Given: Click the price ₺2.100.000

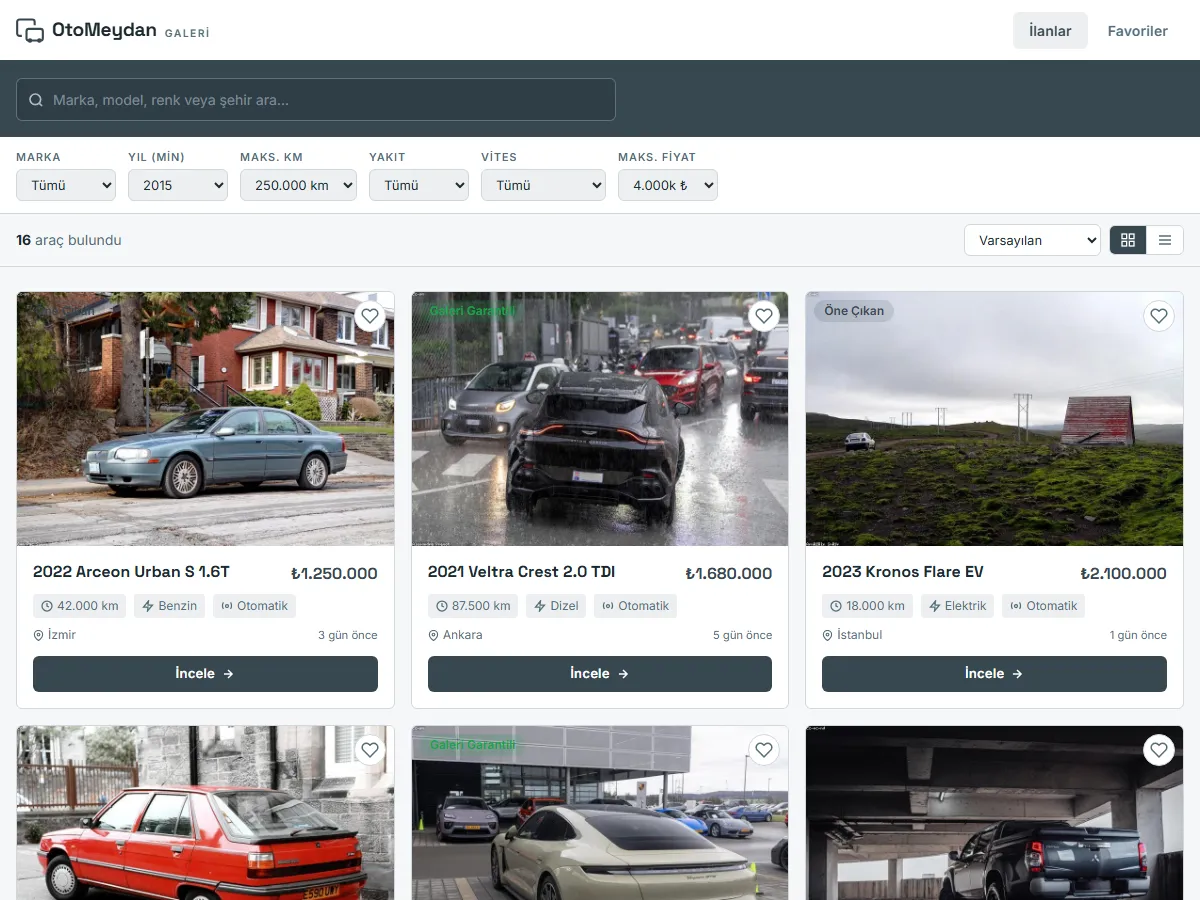Looking at the screenshot, I should coord(1123,574).
